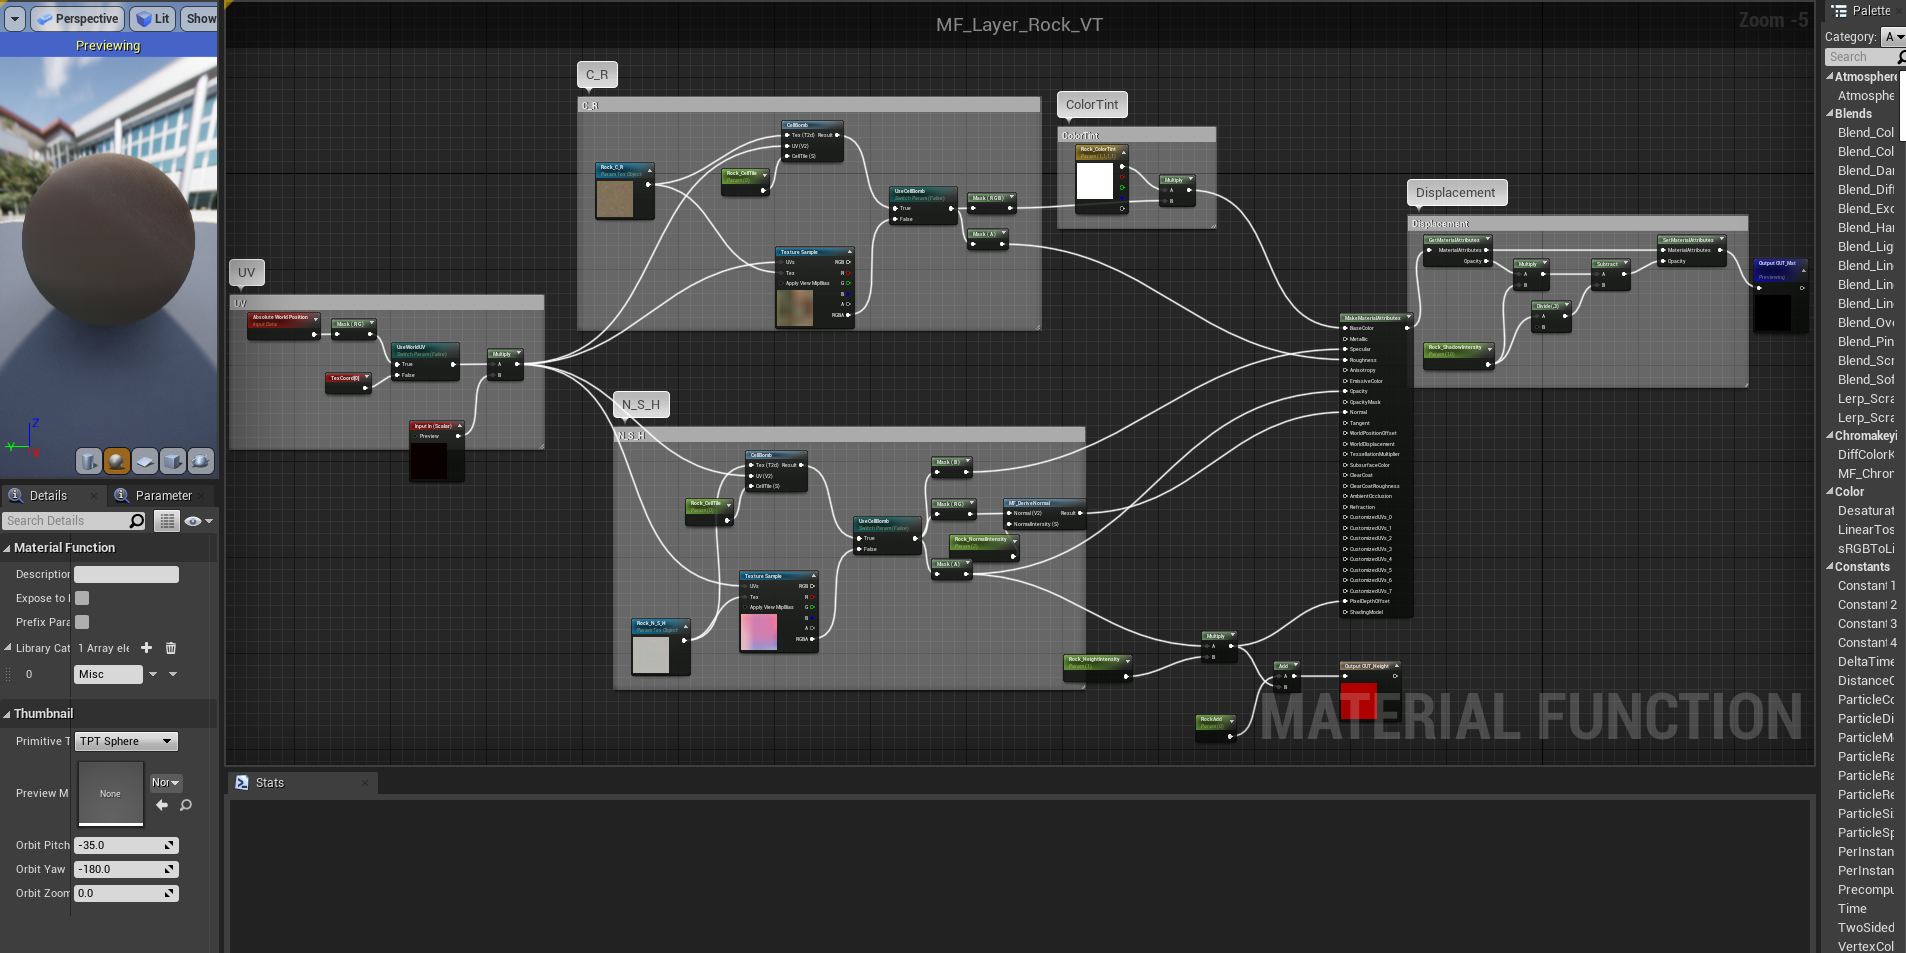This screenshot has width=1906, height=953.
Task: Click the Perspective viewport button
Action: point(77,18)
